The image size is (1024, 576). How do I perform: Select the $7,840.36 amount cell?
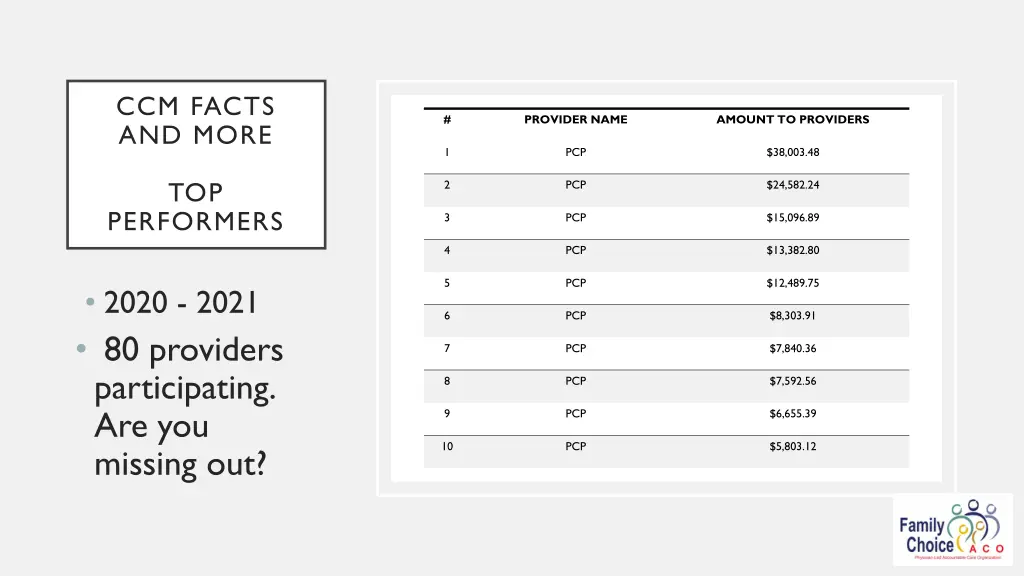point(793,348)
